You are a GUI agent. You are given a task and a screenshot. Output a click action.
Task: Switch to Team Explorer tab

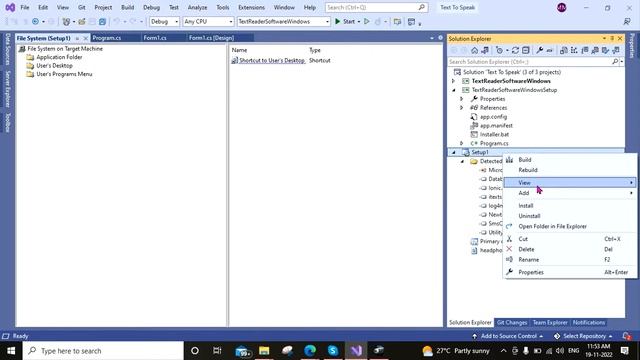click(550, 322)
